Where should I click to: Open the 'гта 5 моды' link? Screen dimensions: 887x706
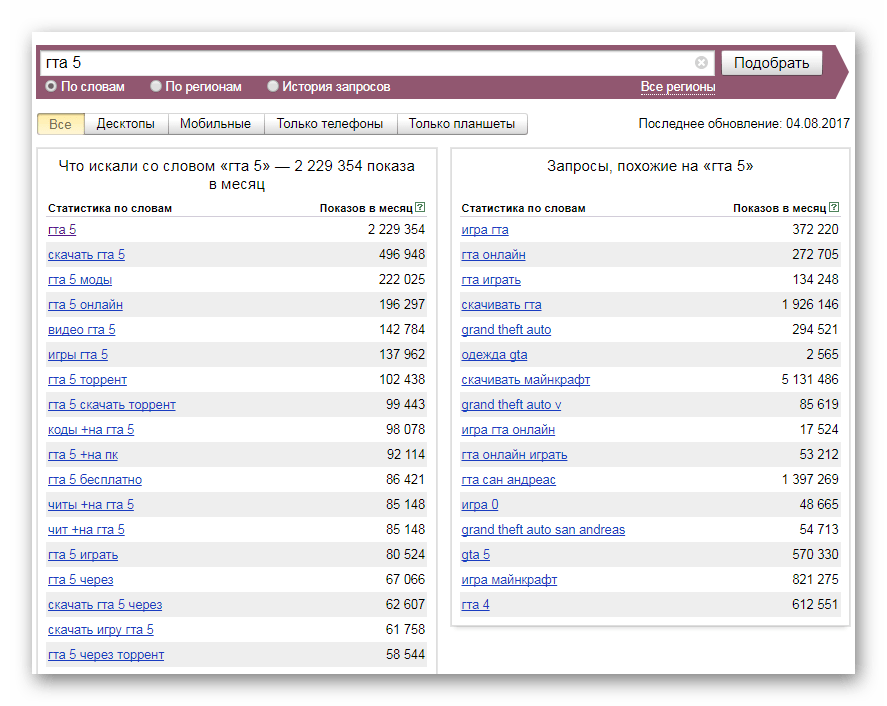(x=80, y=279)
